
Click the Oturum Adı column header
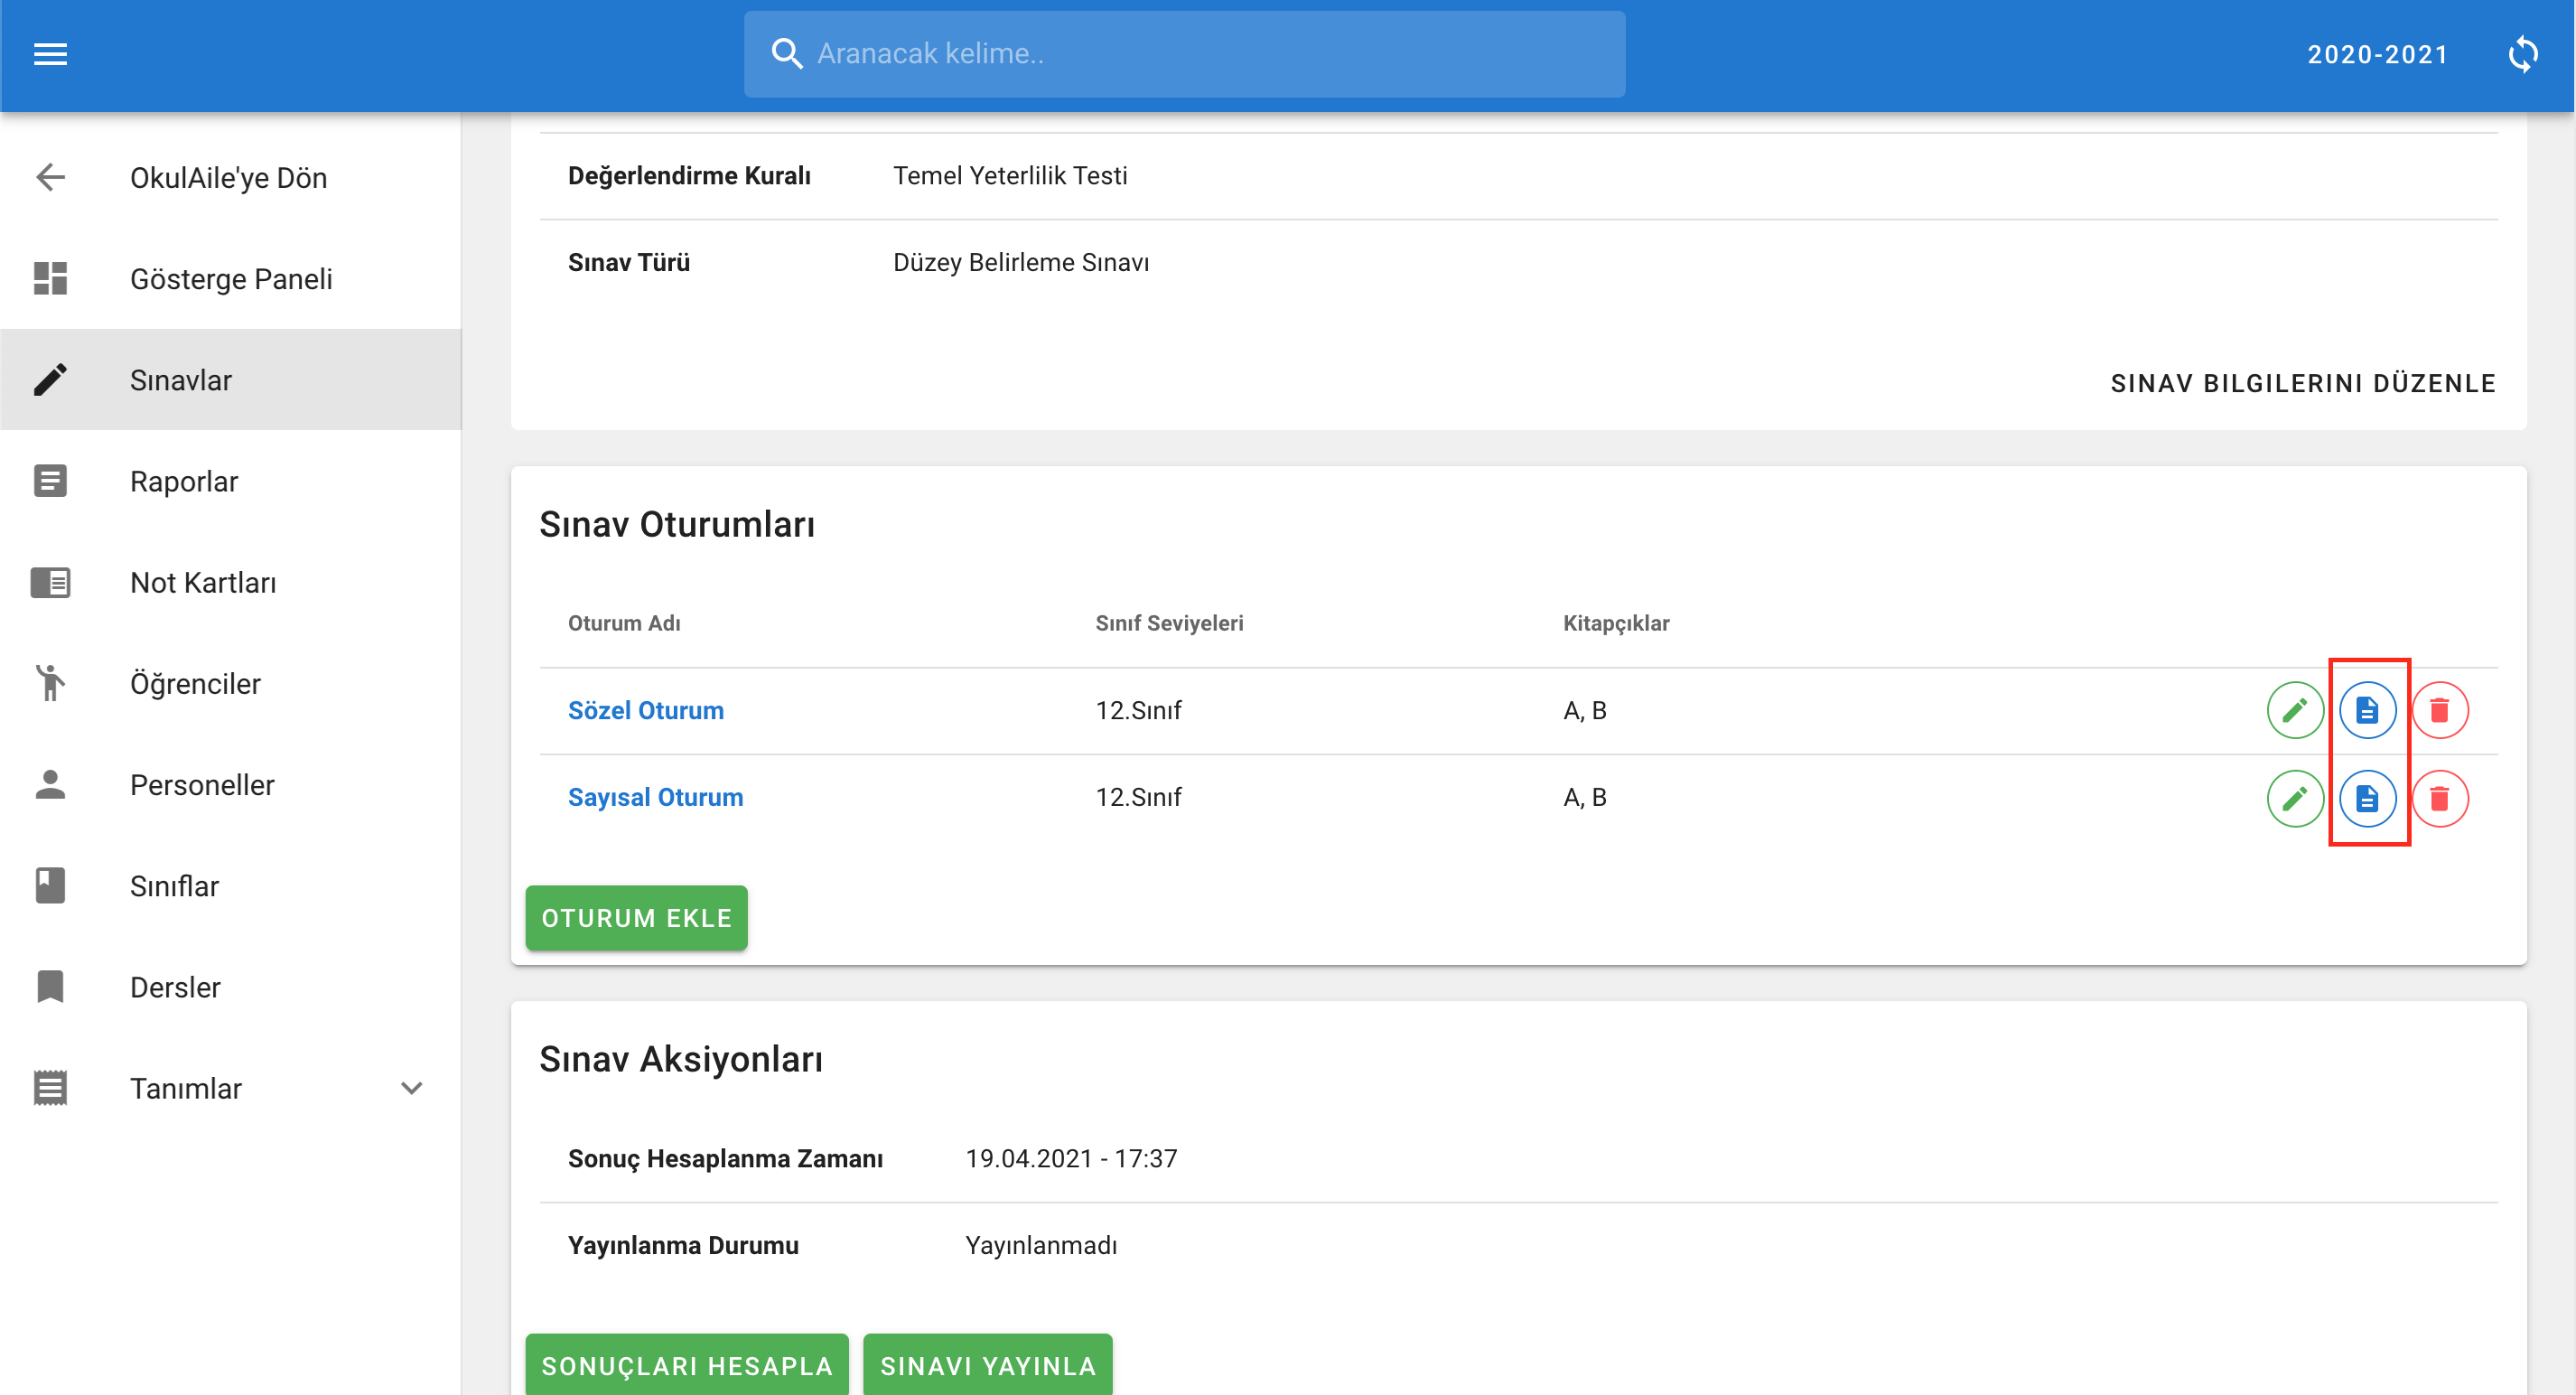[624, 623]
